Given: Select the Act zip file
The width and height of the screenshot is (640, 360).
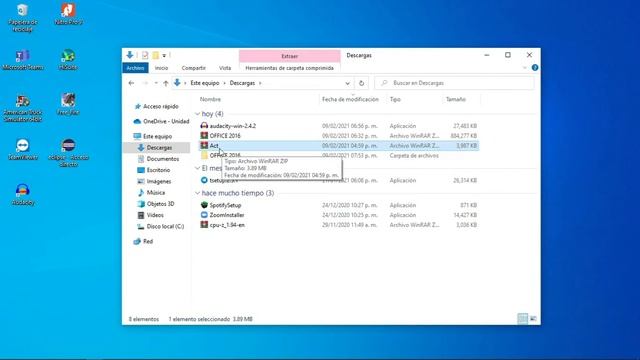Looking at the screenshot, I should click(338, 145).
